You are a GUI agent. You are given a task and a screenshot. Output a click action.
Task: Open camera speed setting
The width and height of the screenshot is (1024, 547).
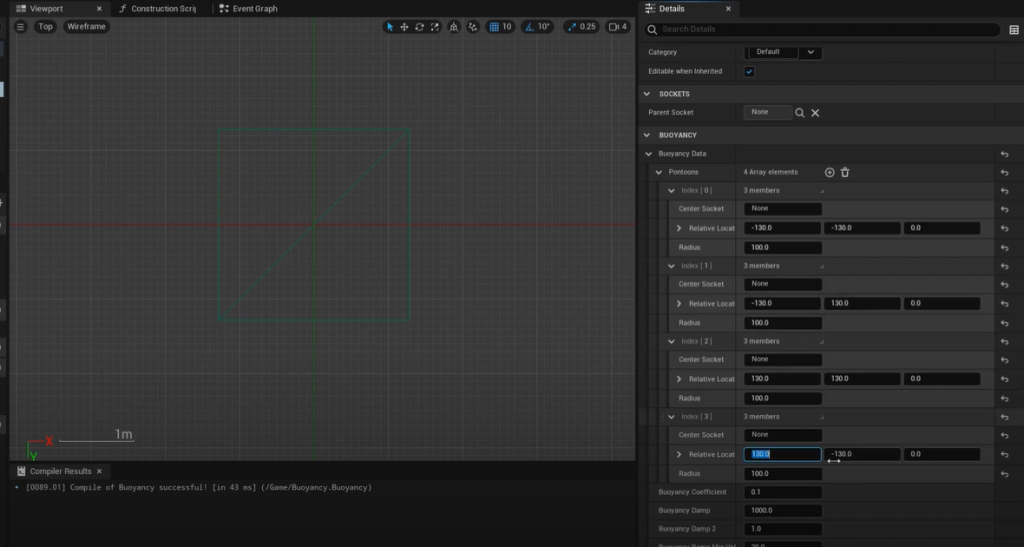[618, 27]
